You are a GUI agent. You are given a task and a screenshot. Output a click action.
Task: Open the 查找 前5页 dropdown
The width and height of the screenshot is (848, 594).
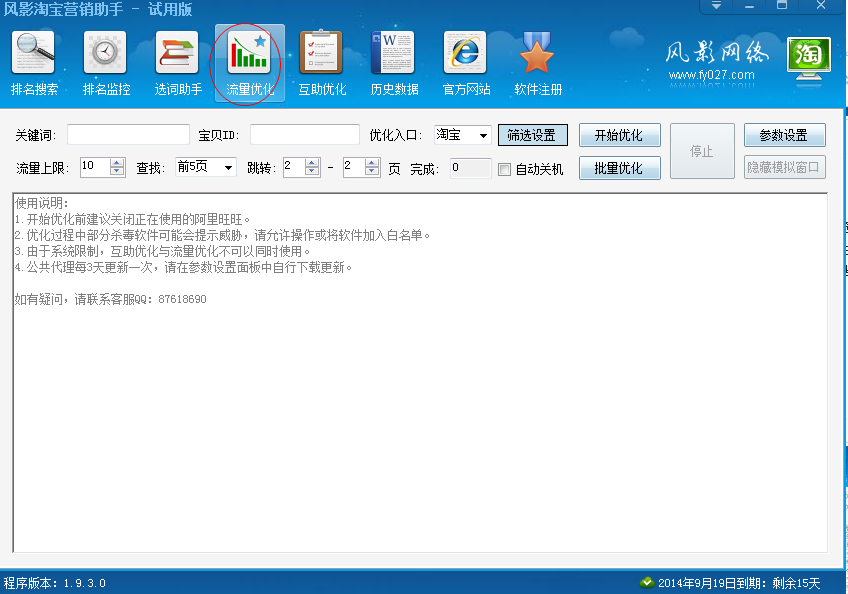206,167
